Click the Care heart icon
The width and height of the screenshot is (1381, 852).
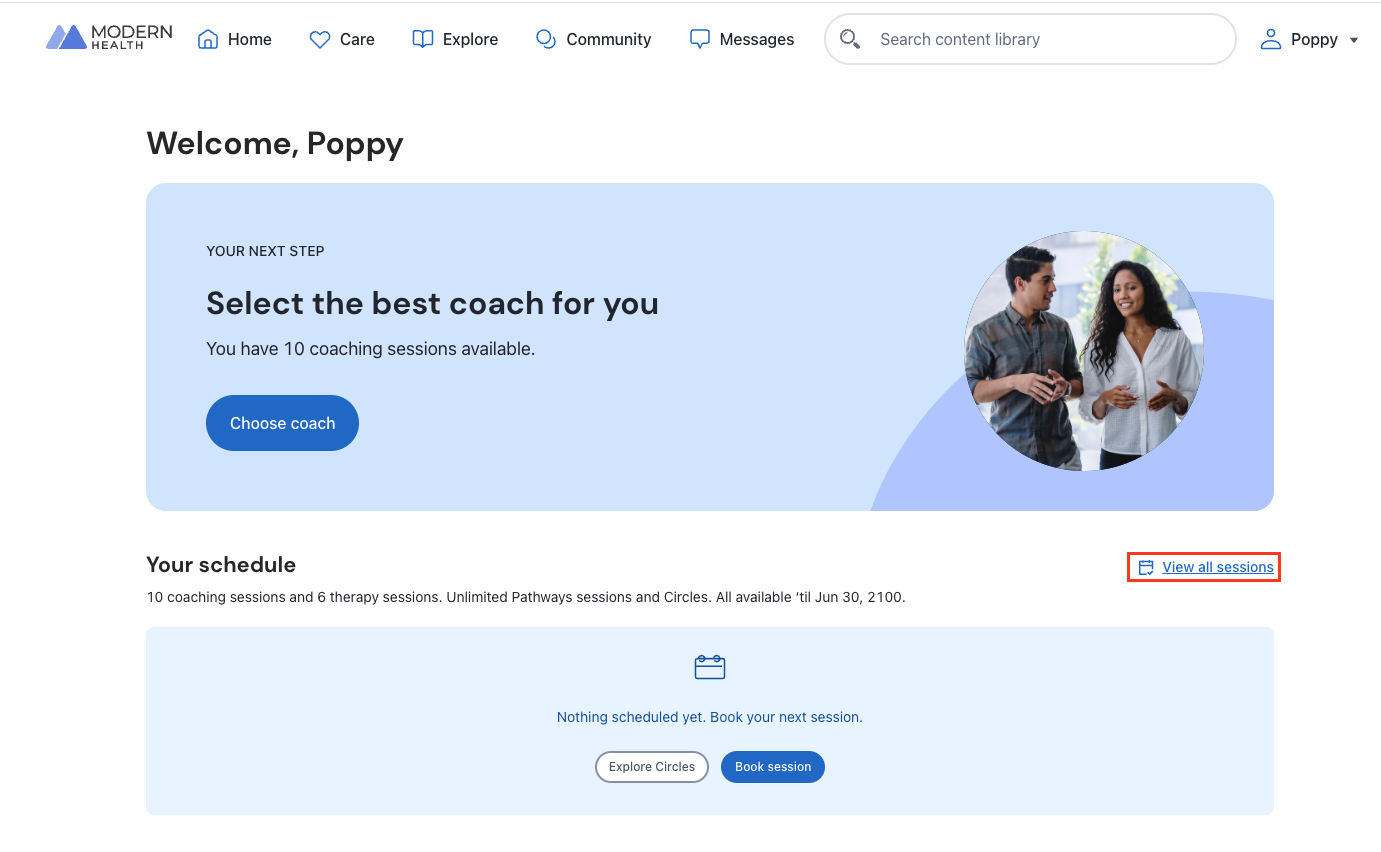(320, 40)
